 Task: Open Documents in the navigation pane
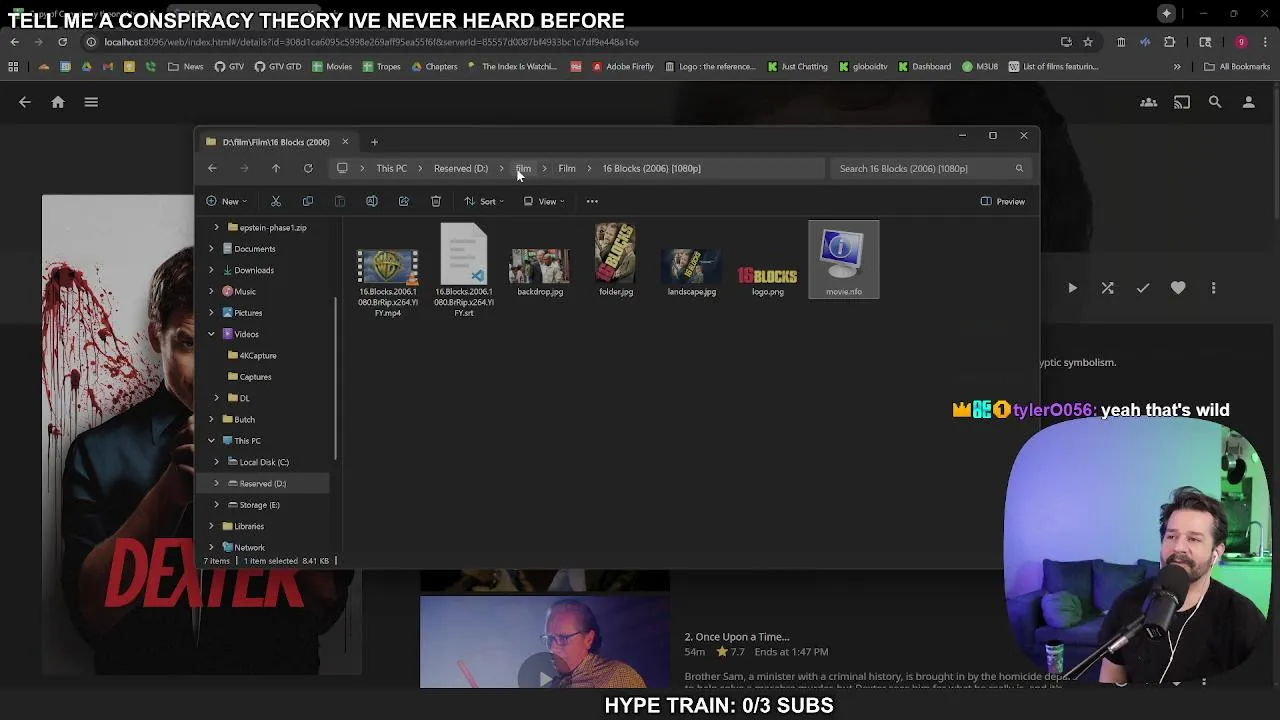pyautogui.click(x=254, y=249)
